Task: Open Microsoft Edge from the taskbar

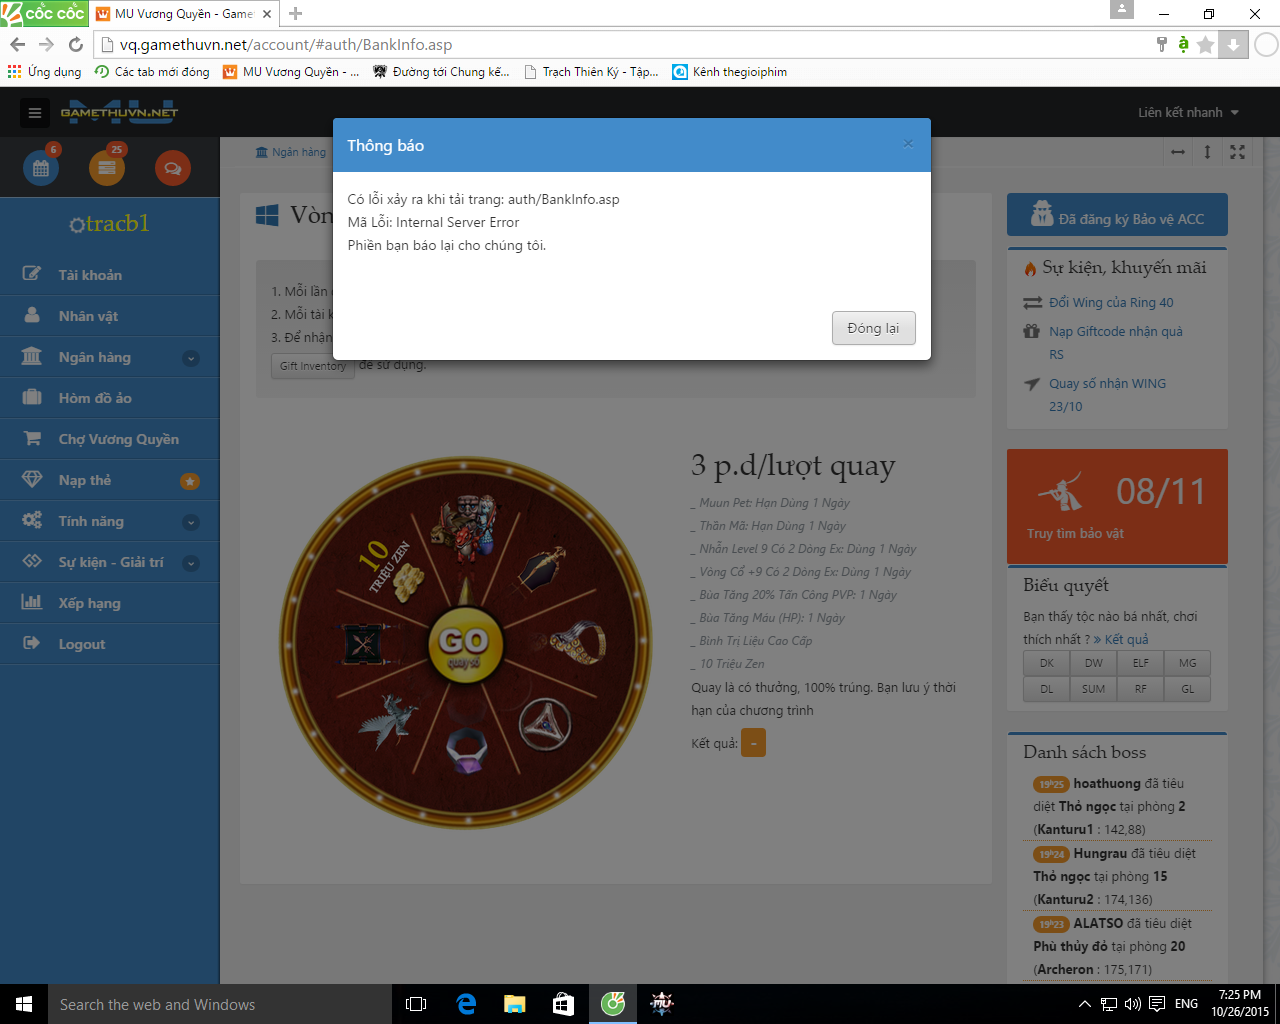Action: pos(466,1004)
